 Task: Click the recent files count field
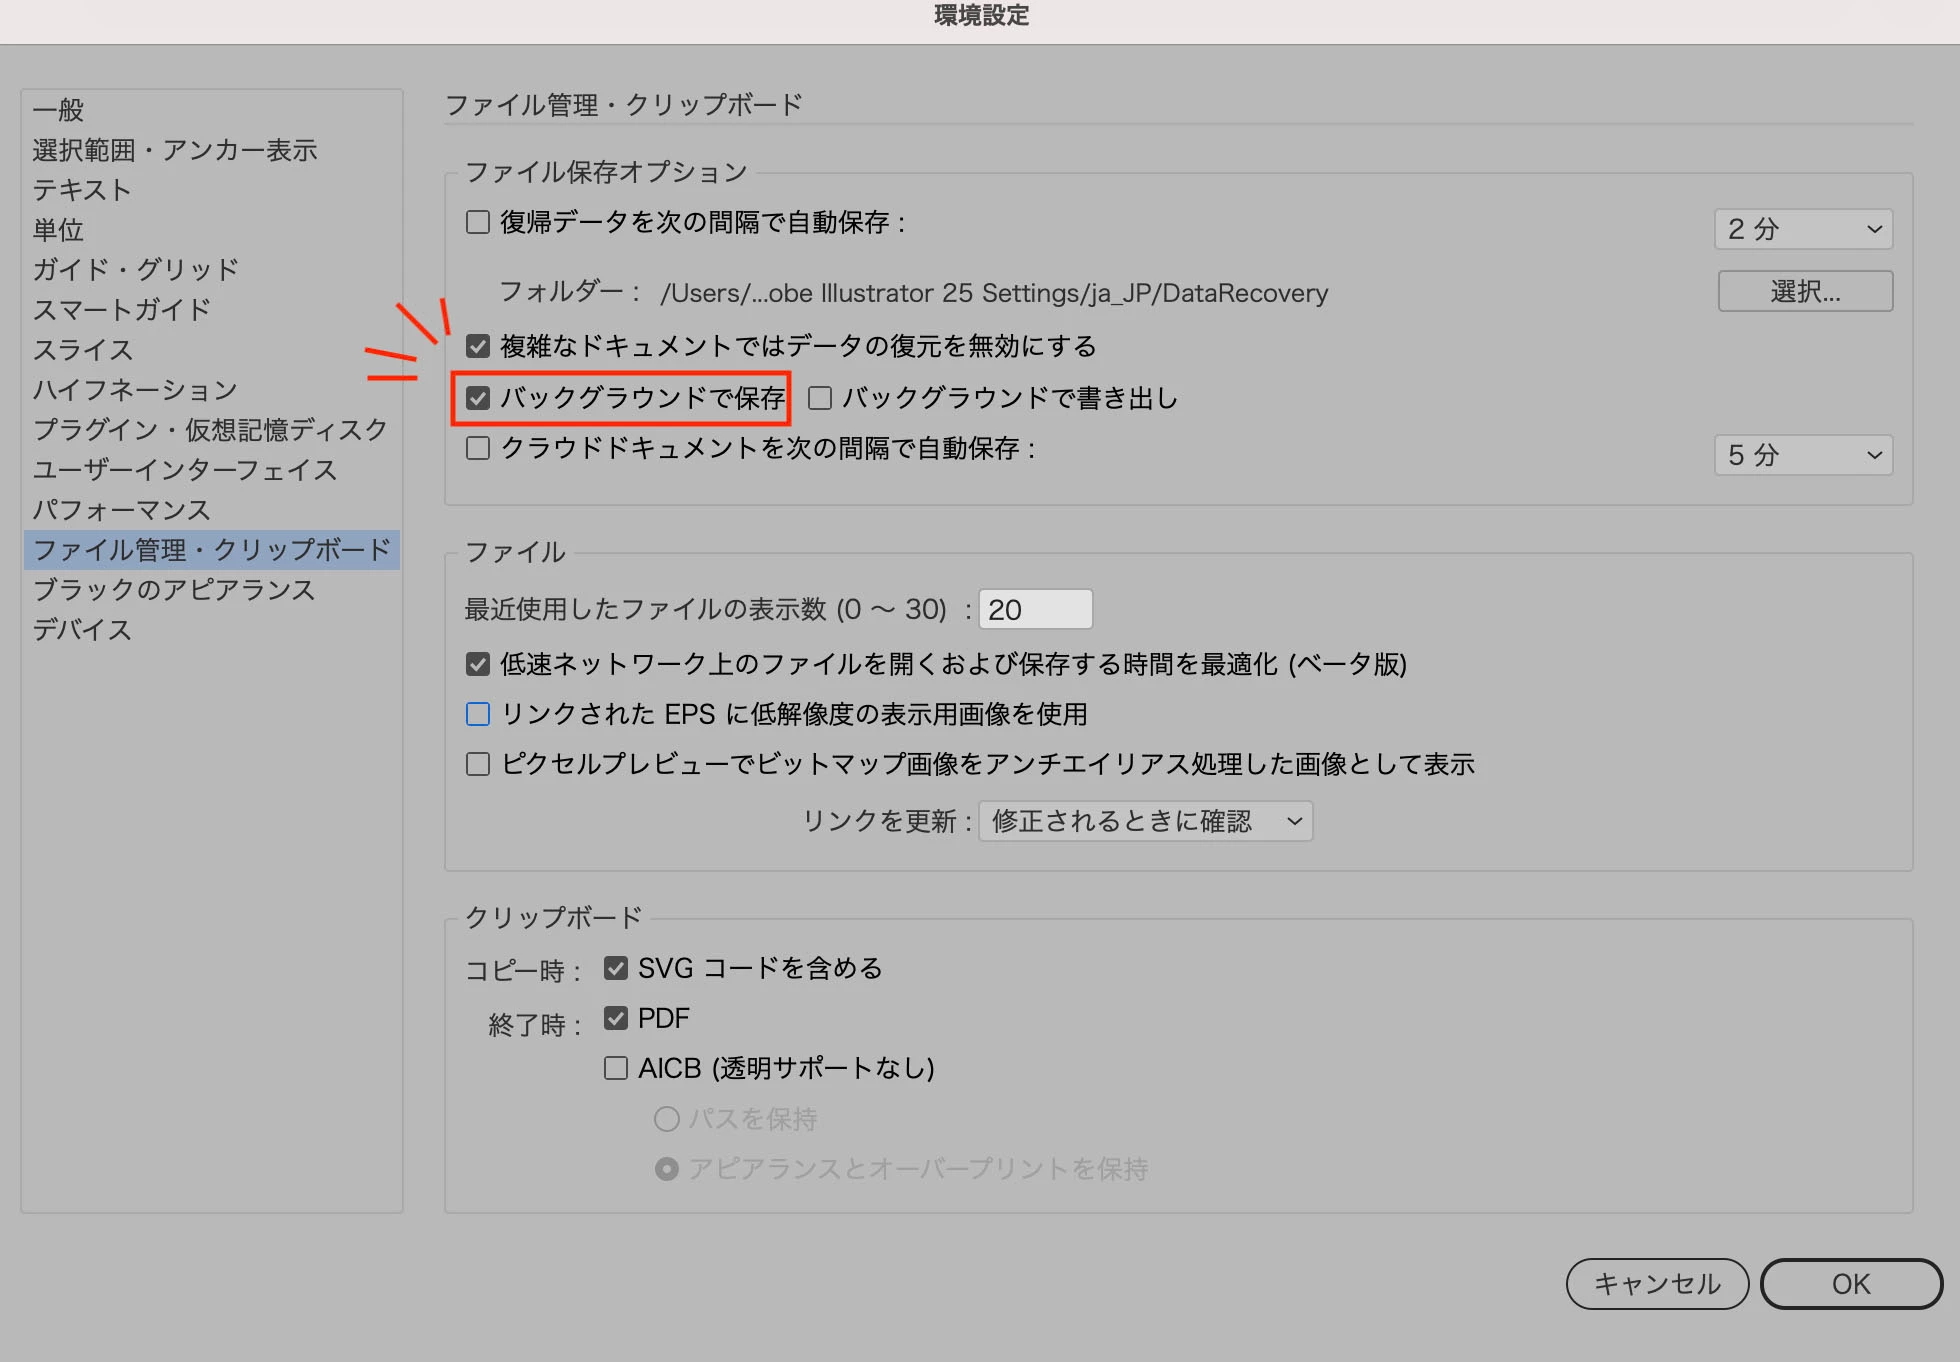pos(1035,609)
